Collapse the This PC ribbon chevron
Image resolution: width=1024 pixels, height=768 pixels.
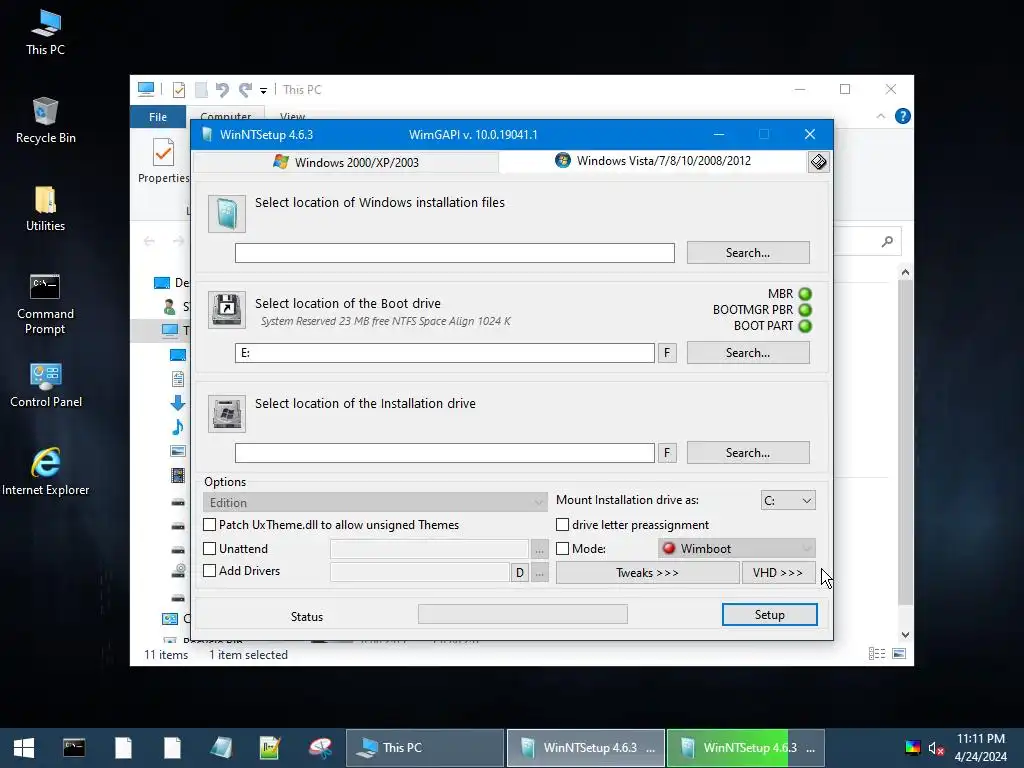click(880, 116)
